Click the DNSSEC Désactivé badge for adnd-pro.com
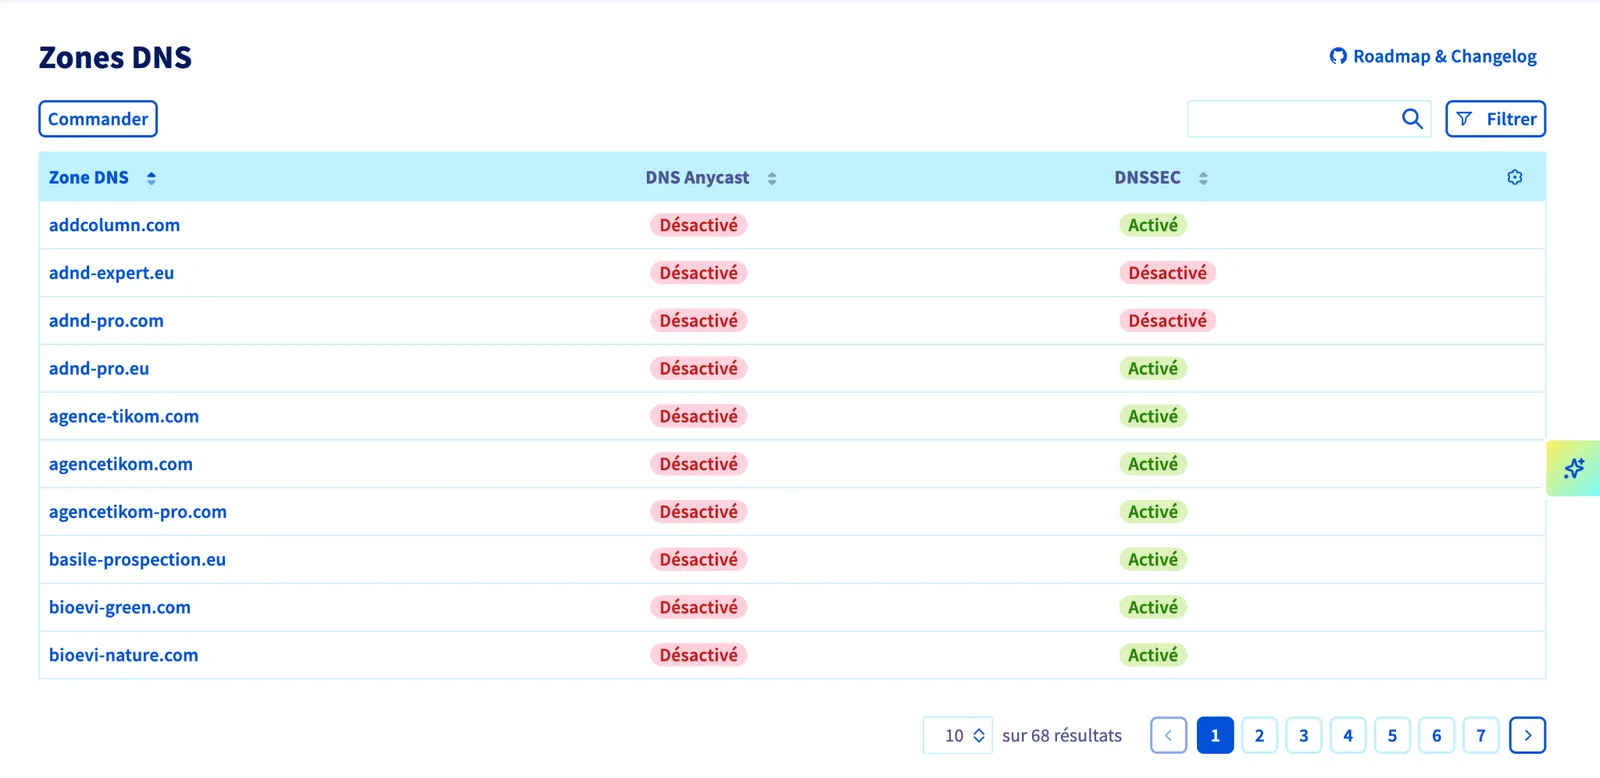 tap(1168, 321)
